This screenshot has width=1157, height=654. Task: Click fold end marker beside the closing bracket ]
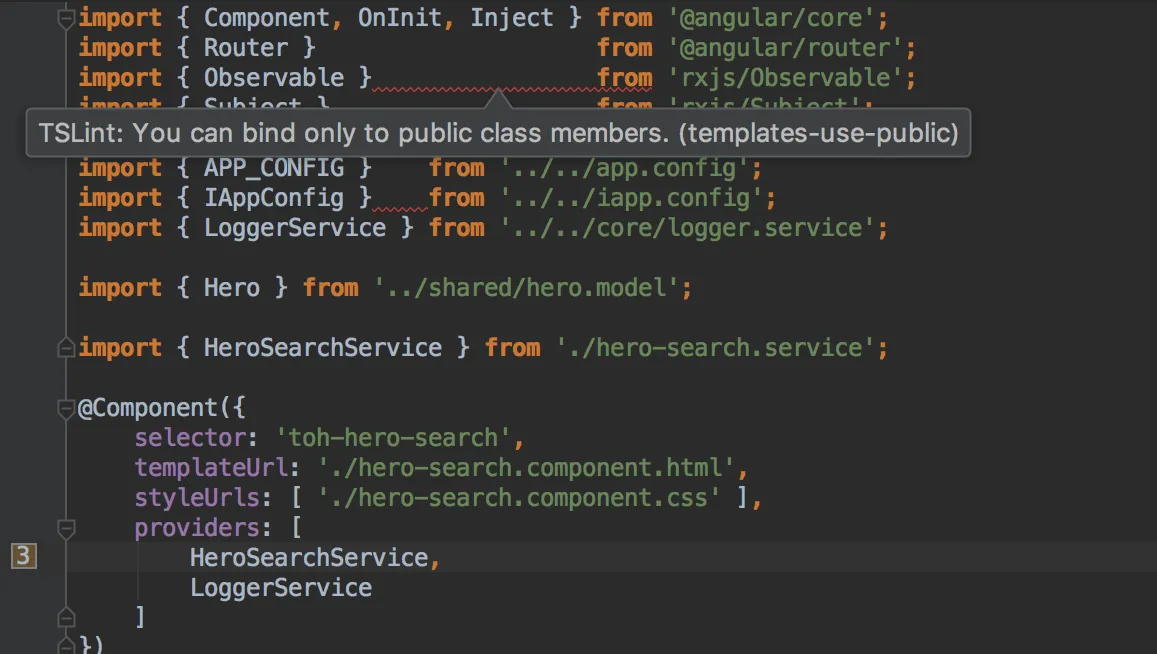(x=66, y=617)
